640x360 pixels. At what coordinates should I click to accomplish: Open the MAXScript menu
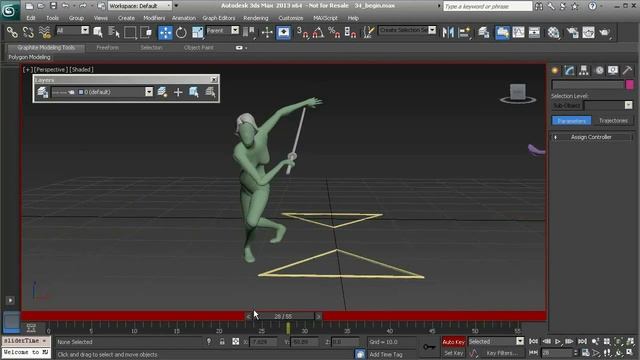point(325,18)
